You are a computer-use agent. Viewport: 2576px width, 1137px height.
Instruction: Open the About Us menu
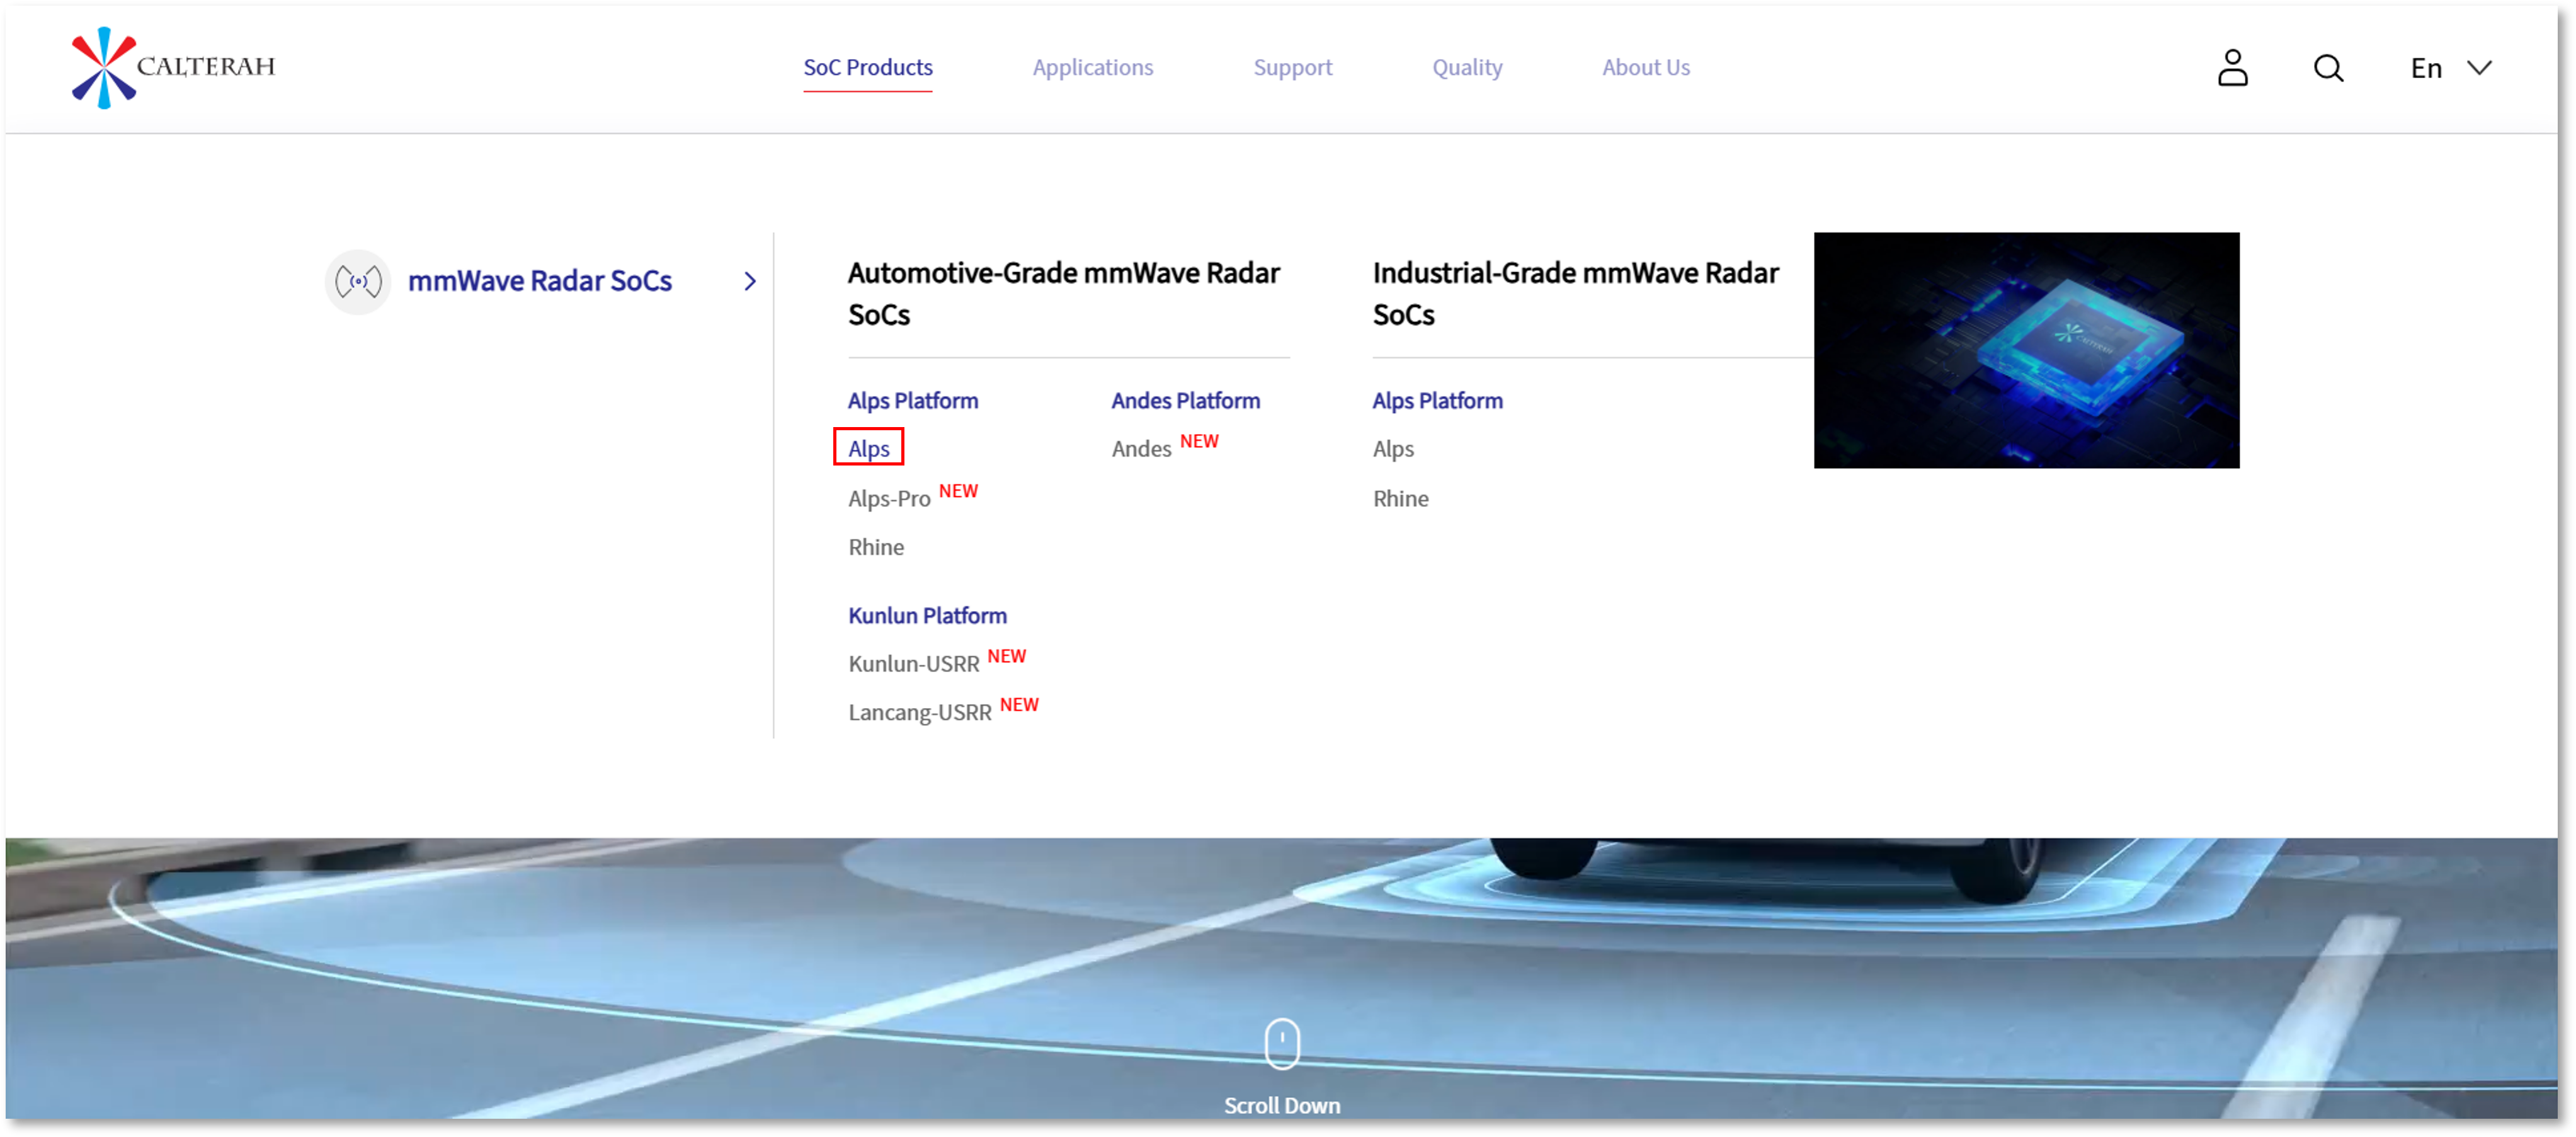[1645, 68]
